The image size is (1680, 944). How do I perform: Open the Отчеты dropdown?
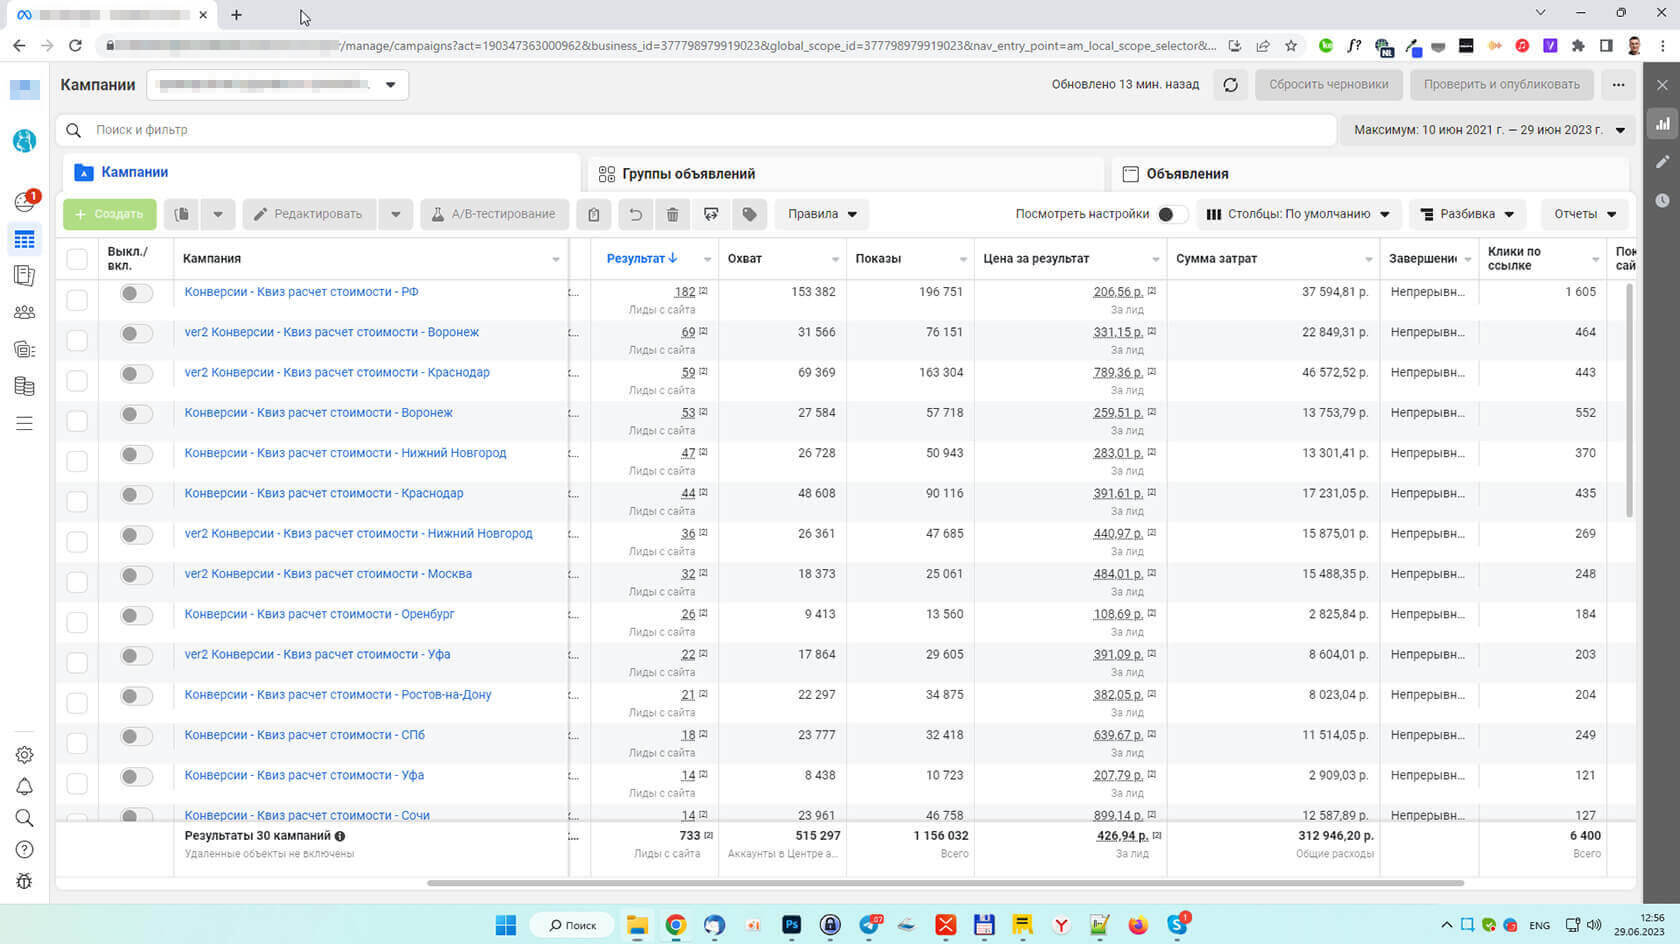1584,214
